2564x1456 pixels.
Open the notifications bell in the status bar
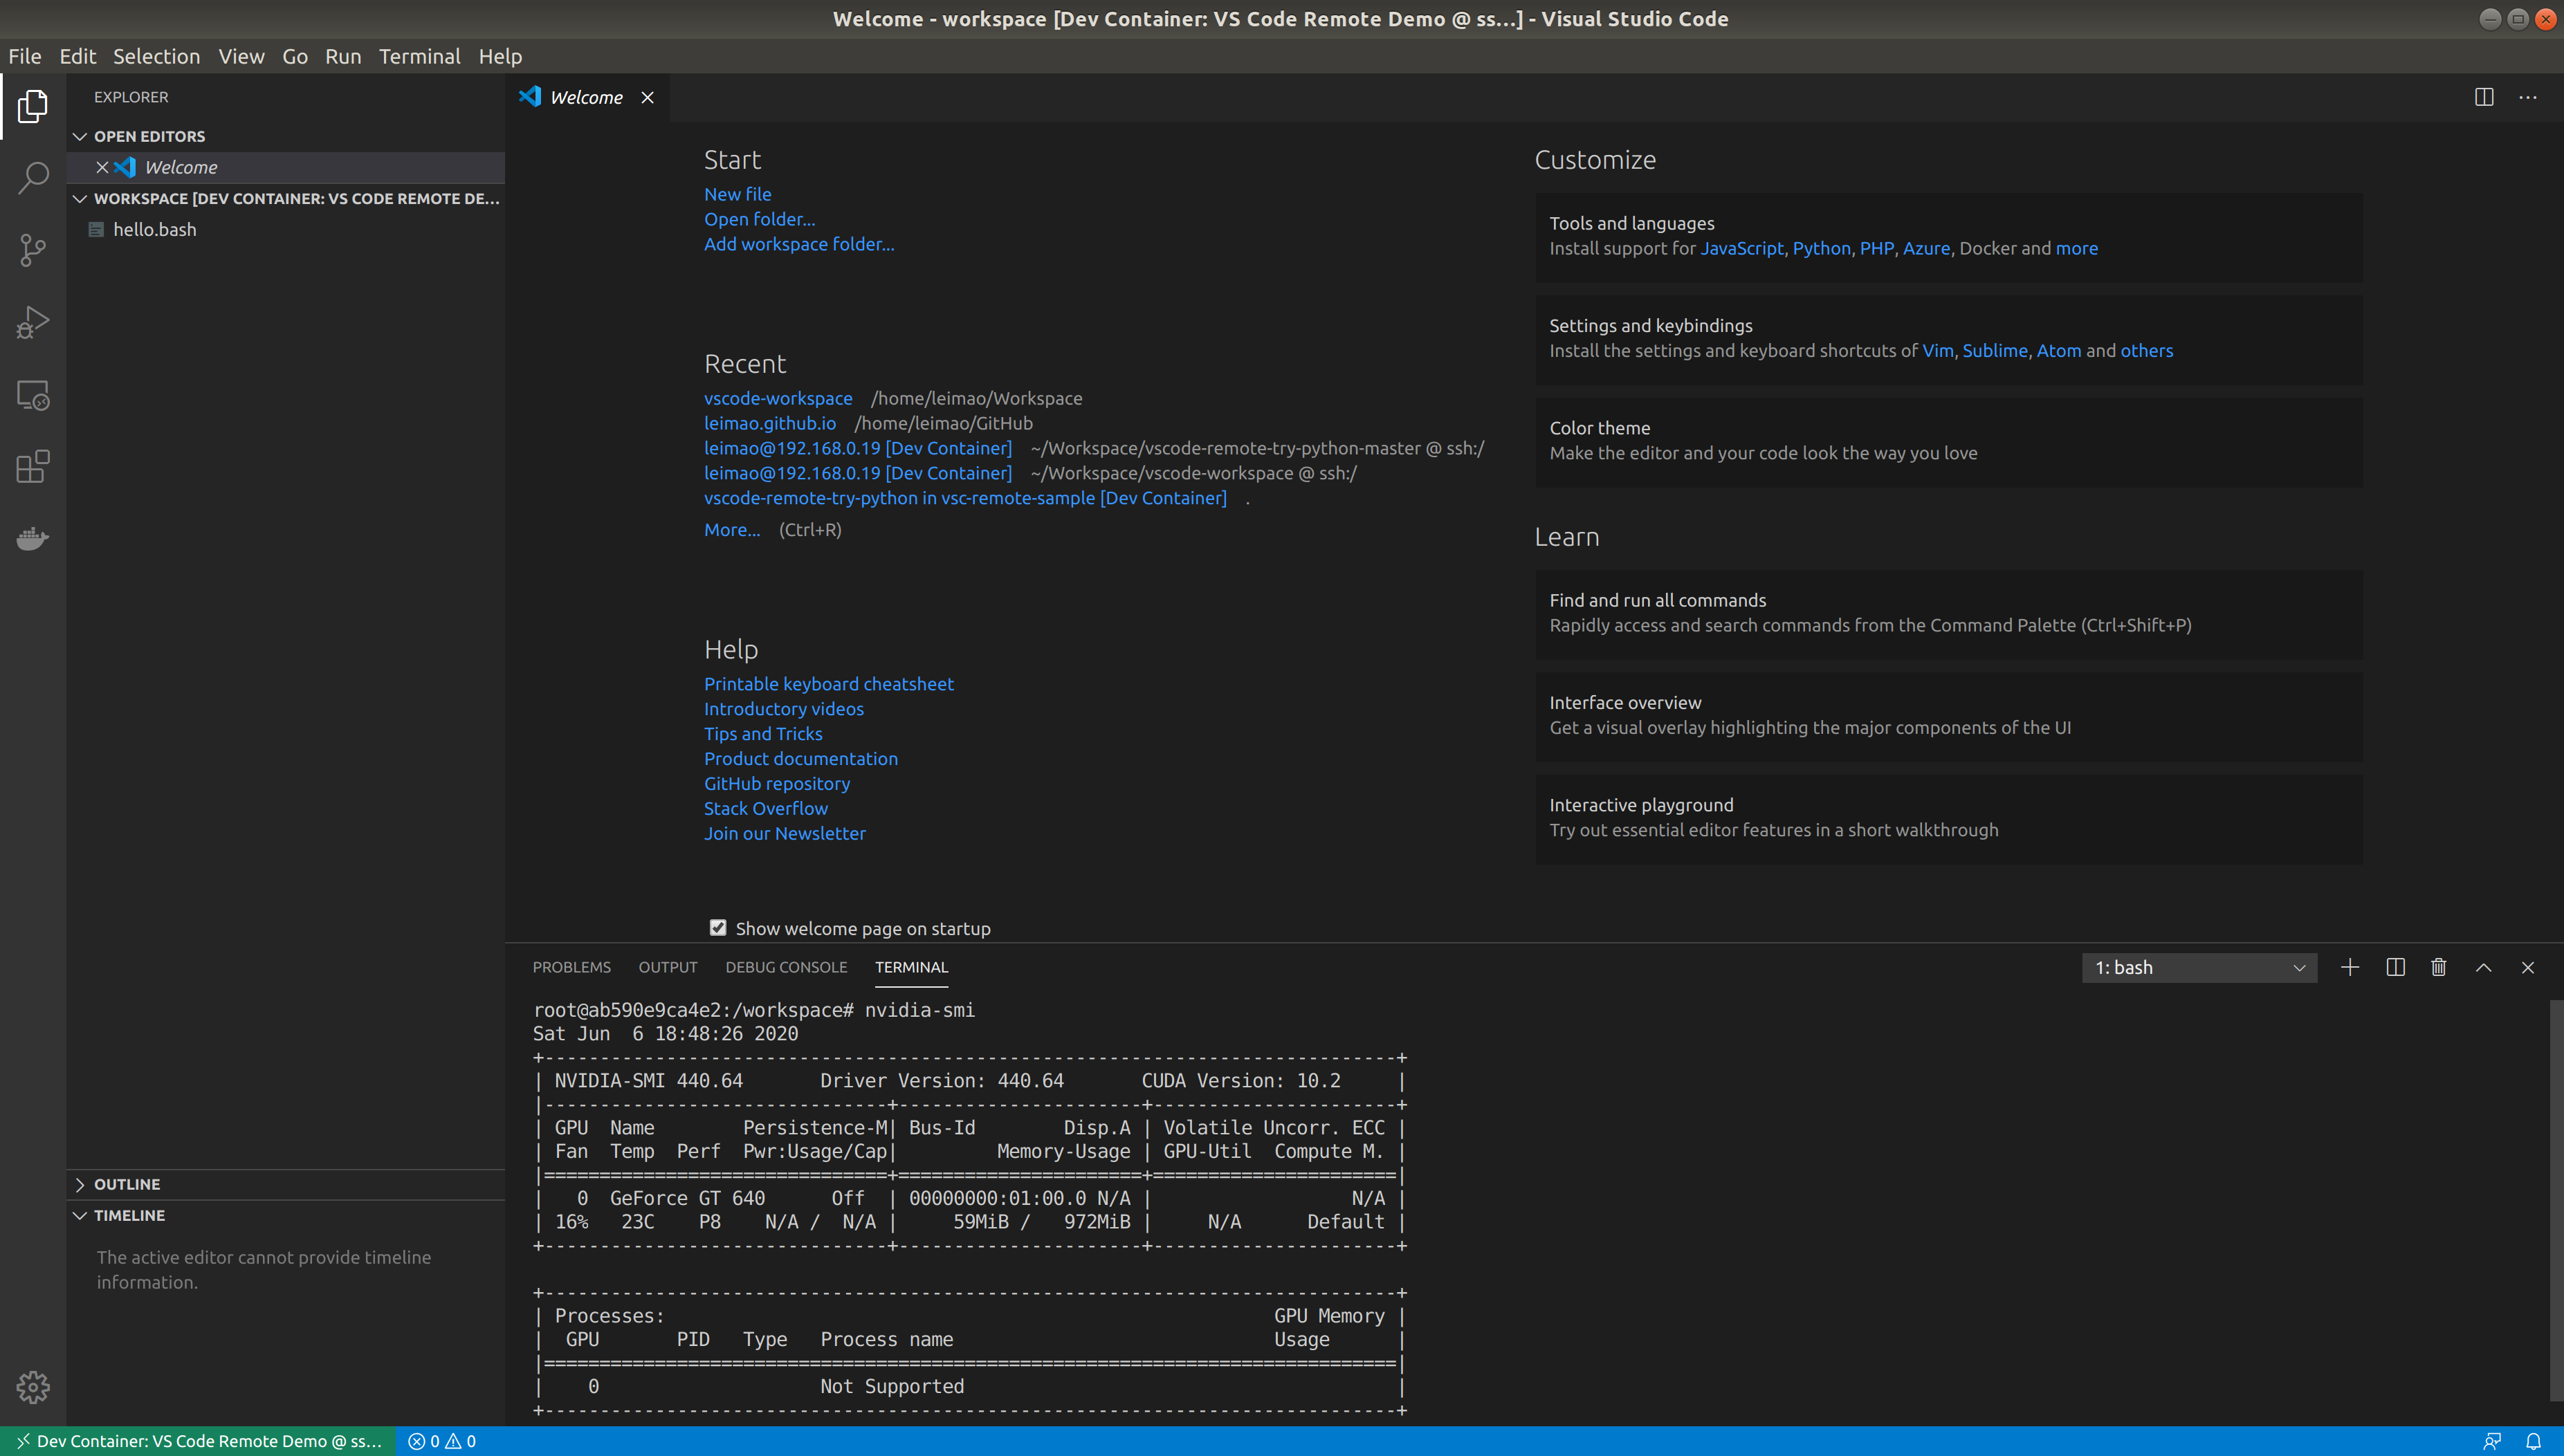(2534, 1441)
